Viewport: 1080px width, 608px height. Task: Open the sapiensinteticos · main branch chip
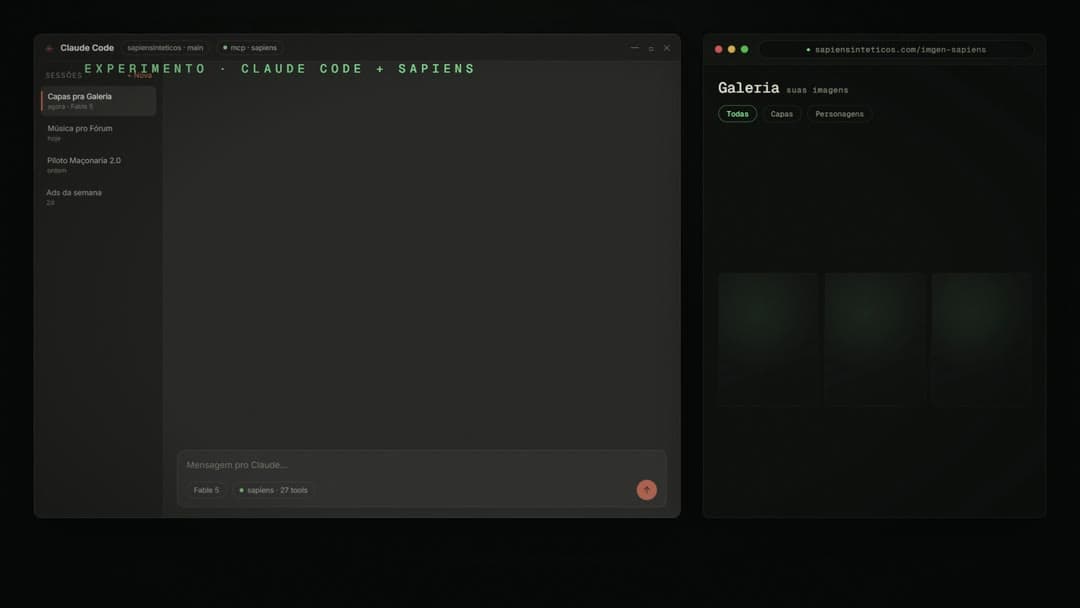click(x=165, y=48)
